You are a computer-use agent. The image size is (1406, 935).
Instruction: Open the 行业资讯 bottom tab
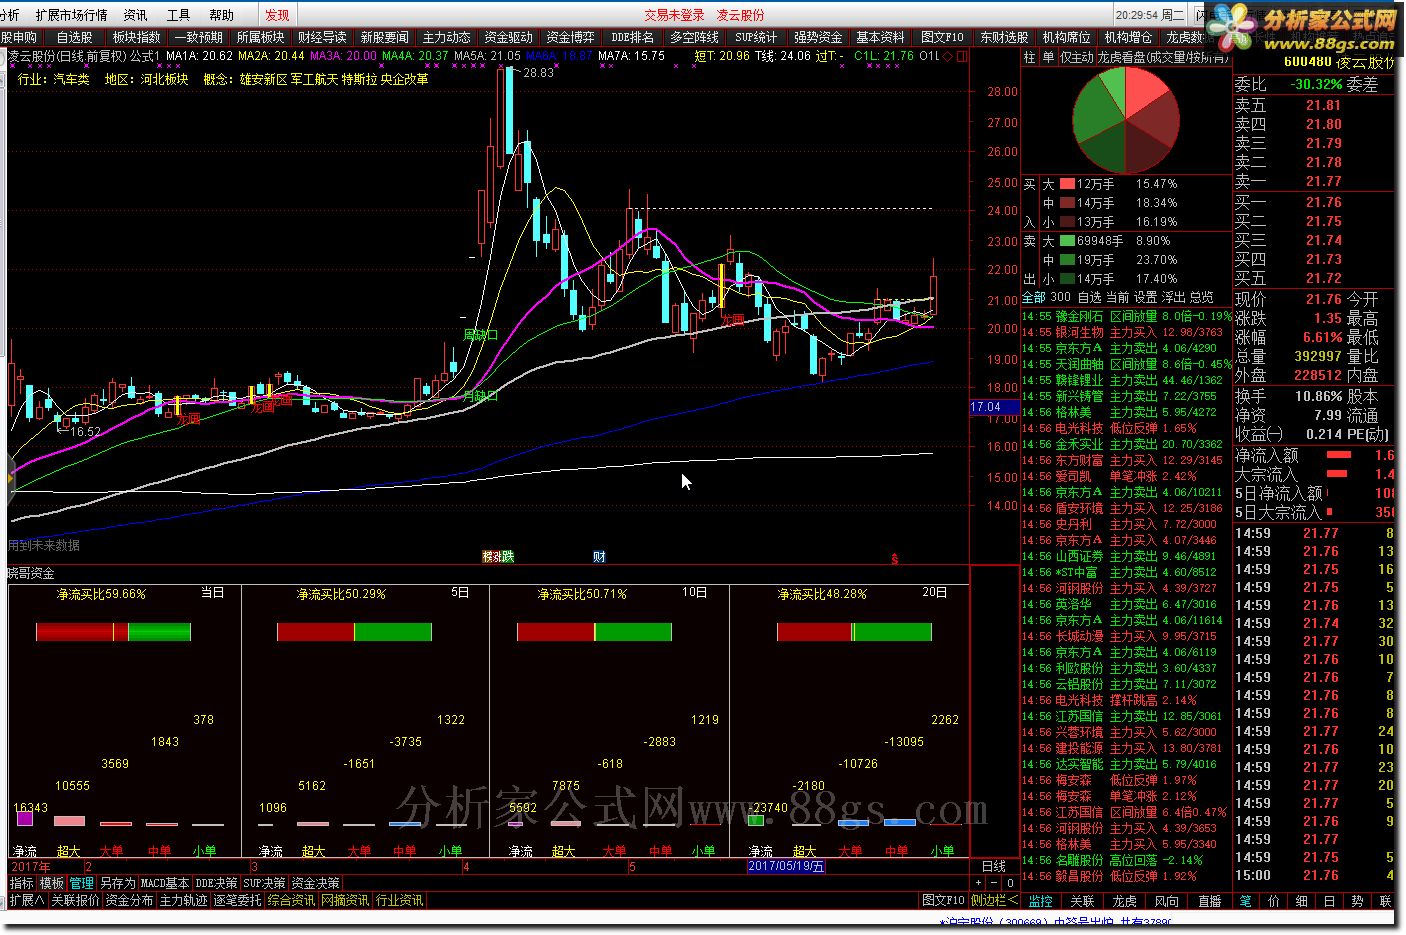tap(400, 901)
